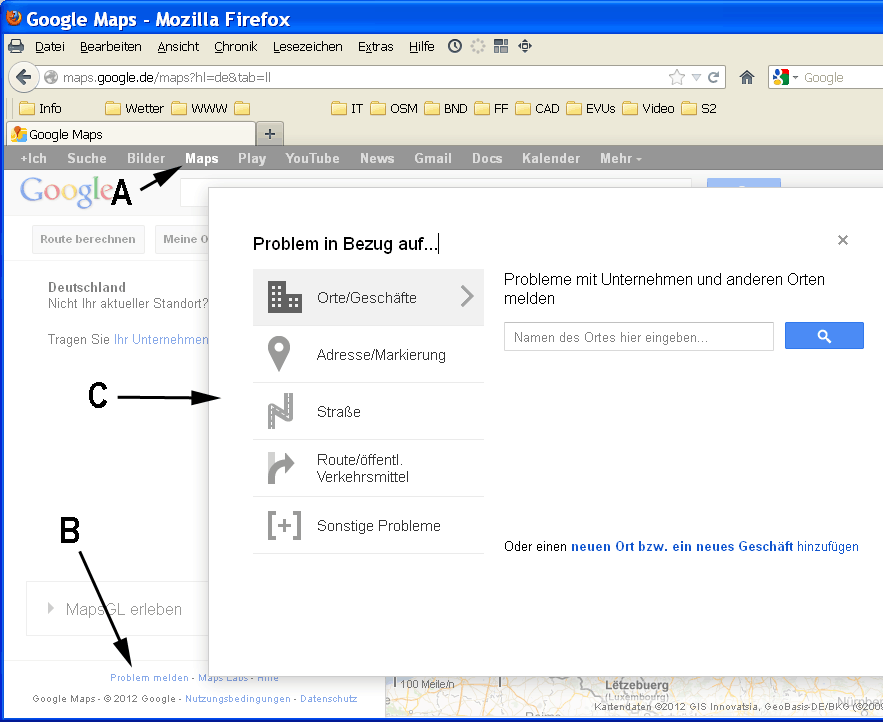Click the clock history icon
This screenshot has width=883, height=722.
(x=455, y=46)
